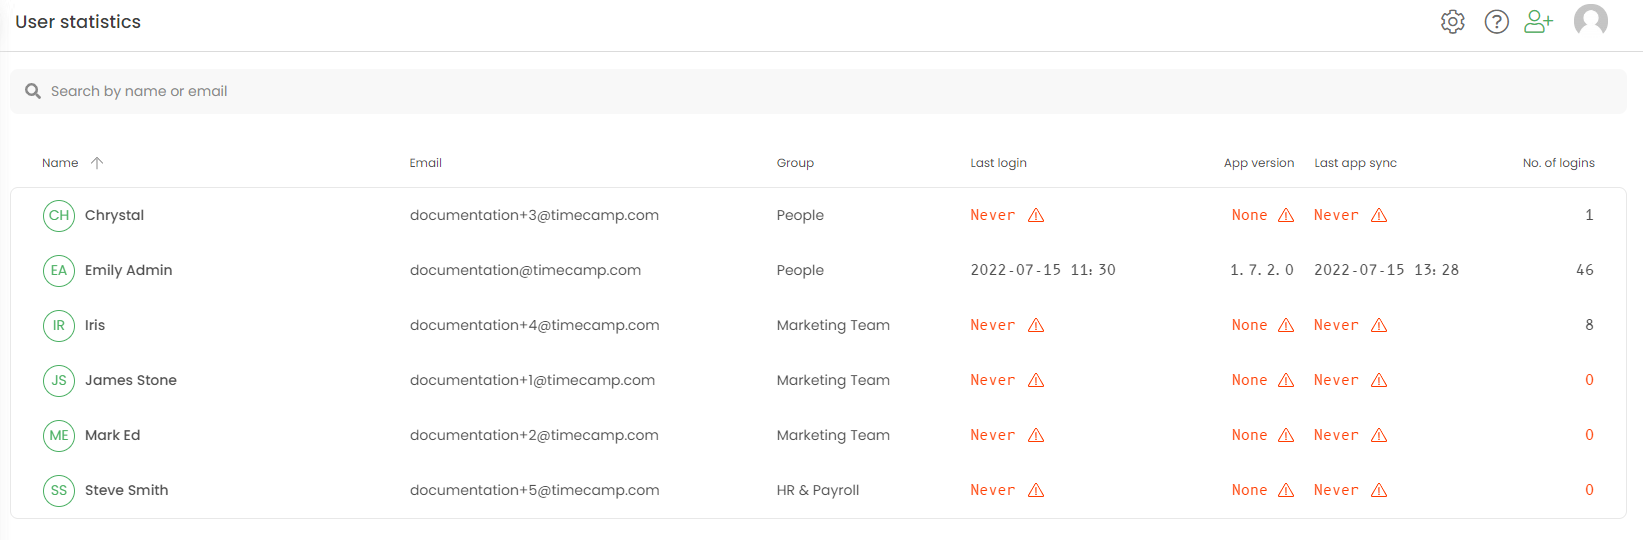Sort by the Email column header
Viewport: 1643px width, 540px height.
click(x=425, y=163)
